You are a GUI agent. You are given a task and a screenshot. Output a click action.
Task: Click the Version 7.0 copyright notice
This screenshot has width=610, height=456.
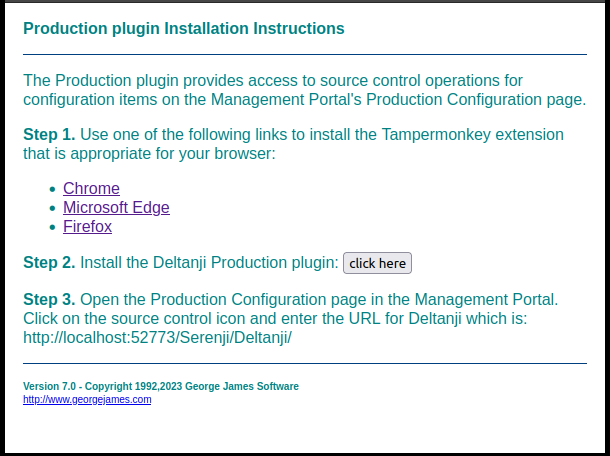(160, 386)
